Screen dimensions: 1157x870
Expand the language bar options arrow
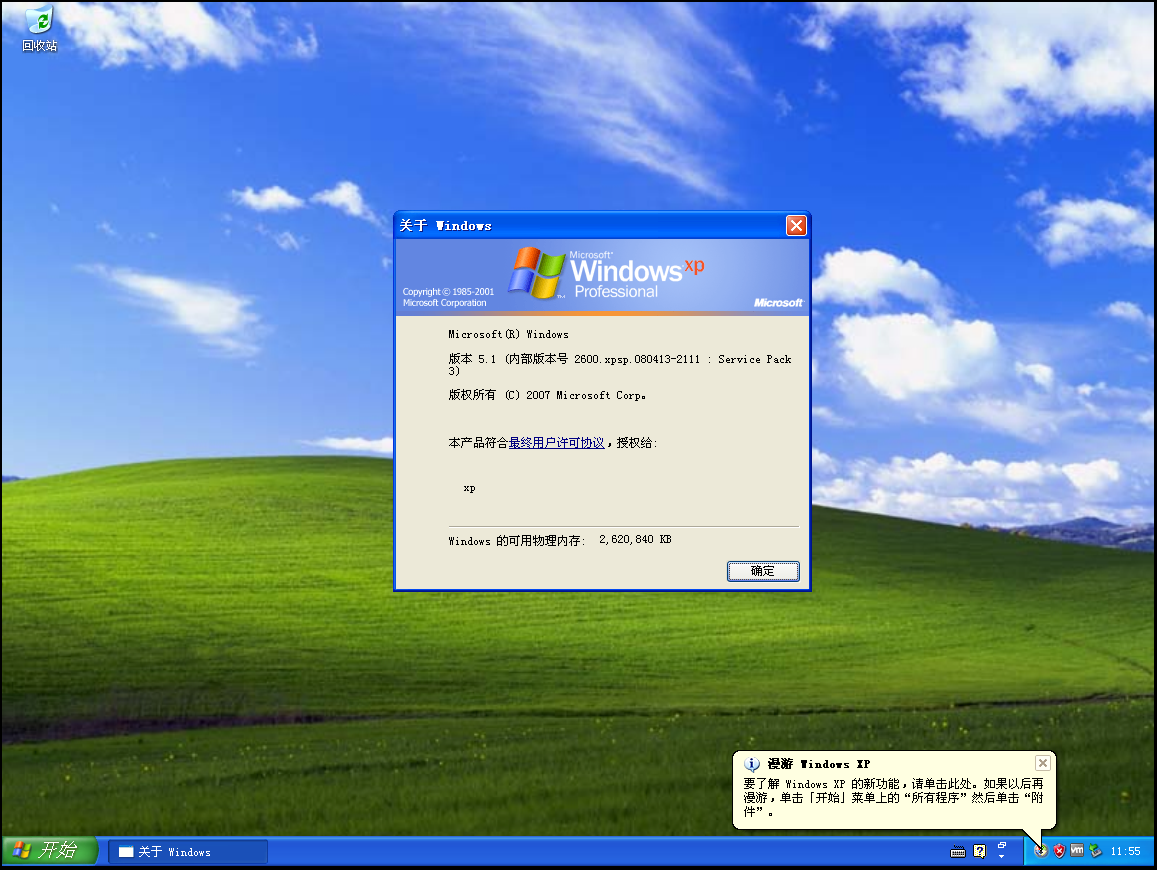pyautogui.click(x=1001, y=856)
